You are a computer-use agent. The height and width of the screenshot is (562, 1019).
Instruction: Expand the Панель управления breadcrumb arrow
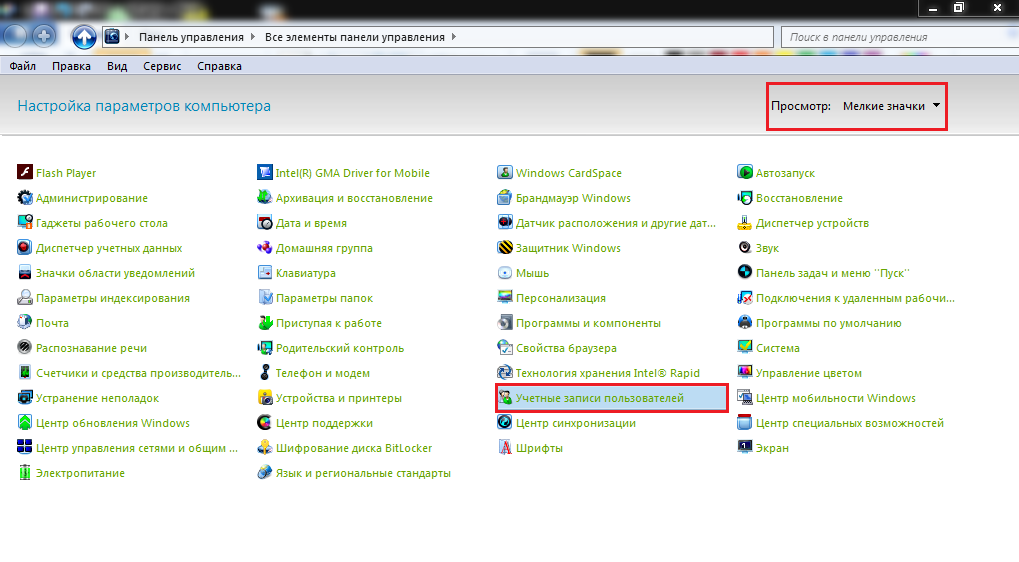point(253,37)
